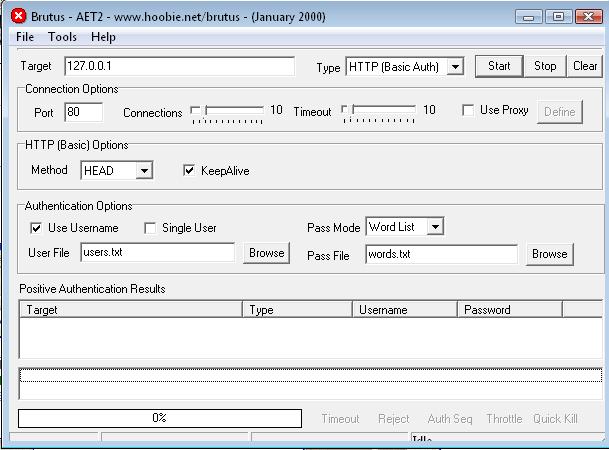Viewport: 609px width, 450px height.
Task: Click the Stop button
Action: point(545,66)
